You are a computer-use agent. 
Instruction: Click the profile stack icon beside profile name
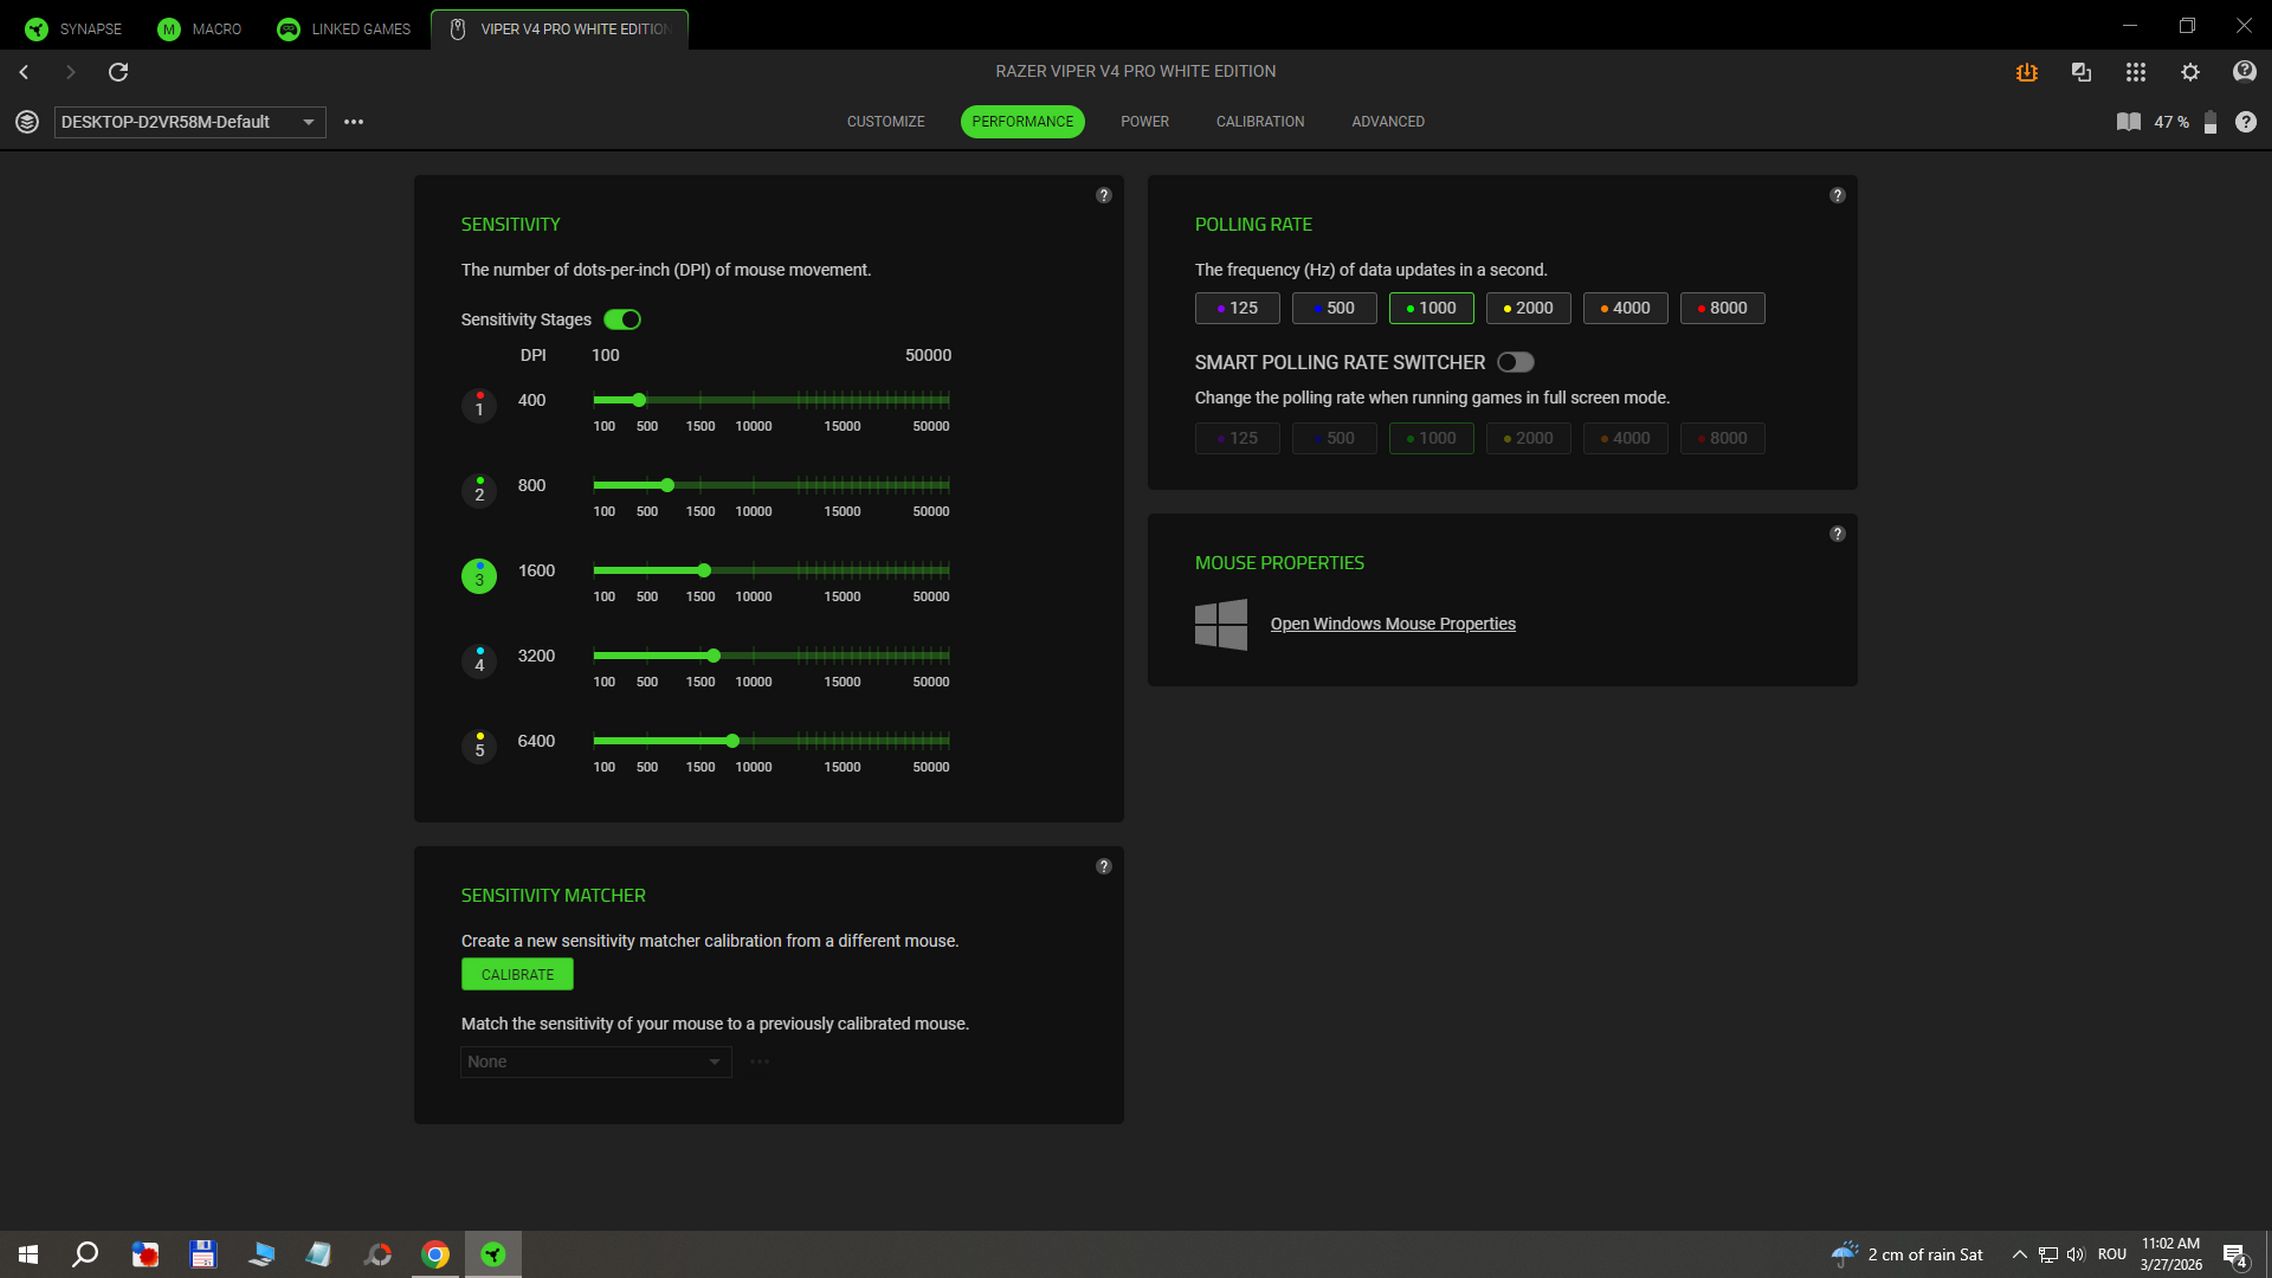click(27, 122)
